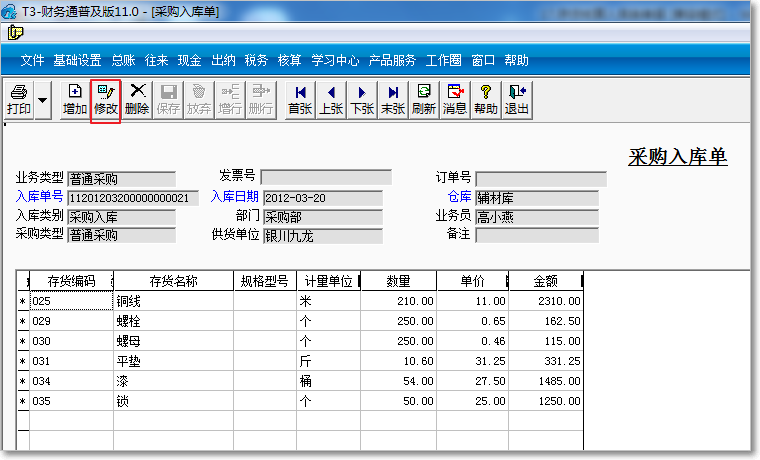Select the 螺栓 item name cell
Viewport: 760px width, 460px height.
tap(174, 321)
